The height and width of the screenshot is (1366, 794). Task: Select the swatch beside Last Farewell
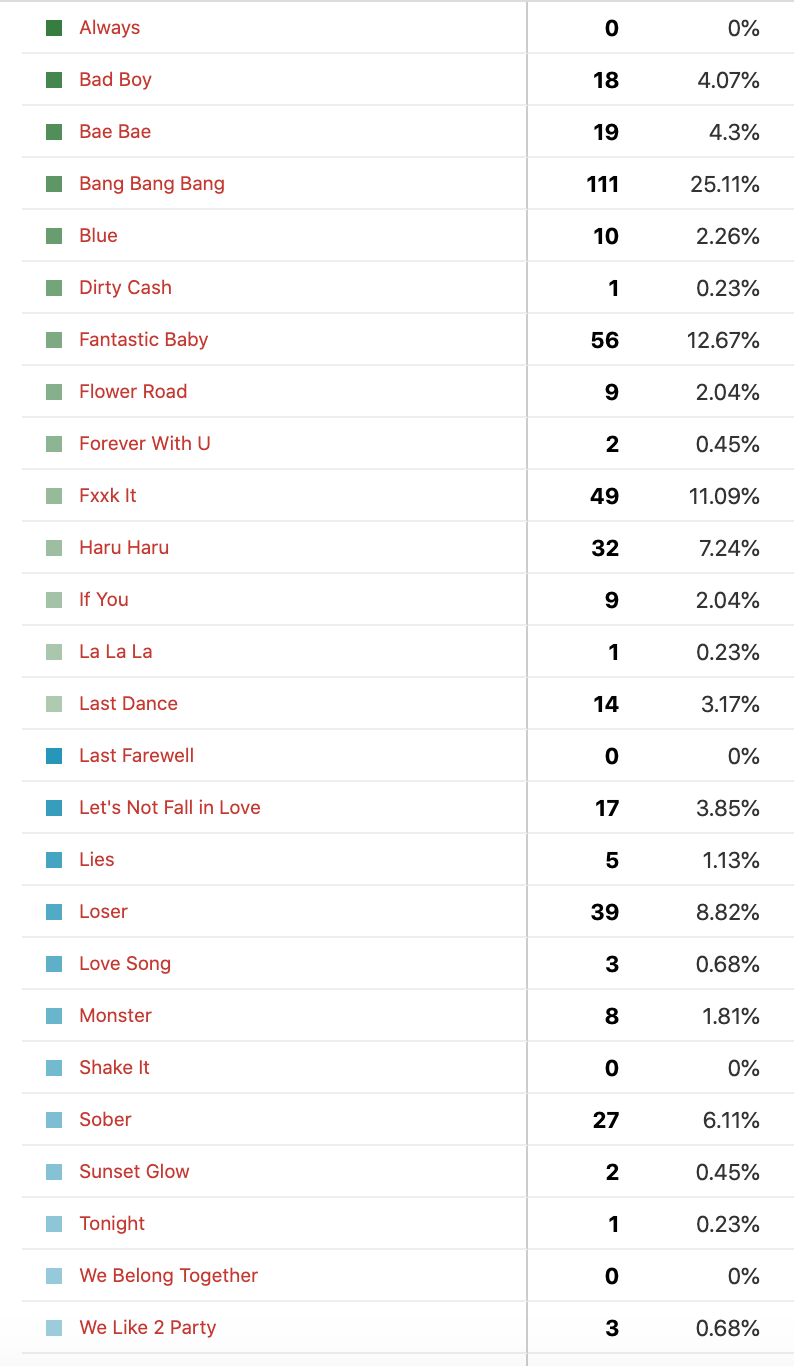[54, 756]
